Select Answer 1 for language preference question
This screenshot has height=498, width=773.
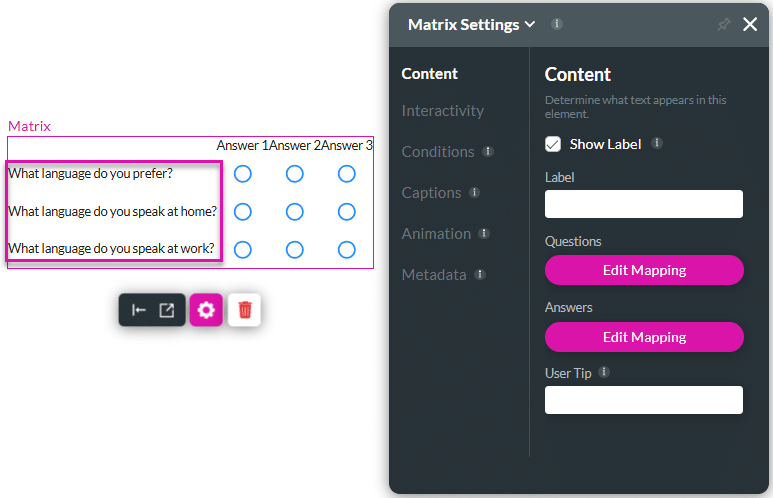tap(242, 174)
